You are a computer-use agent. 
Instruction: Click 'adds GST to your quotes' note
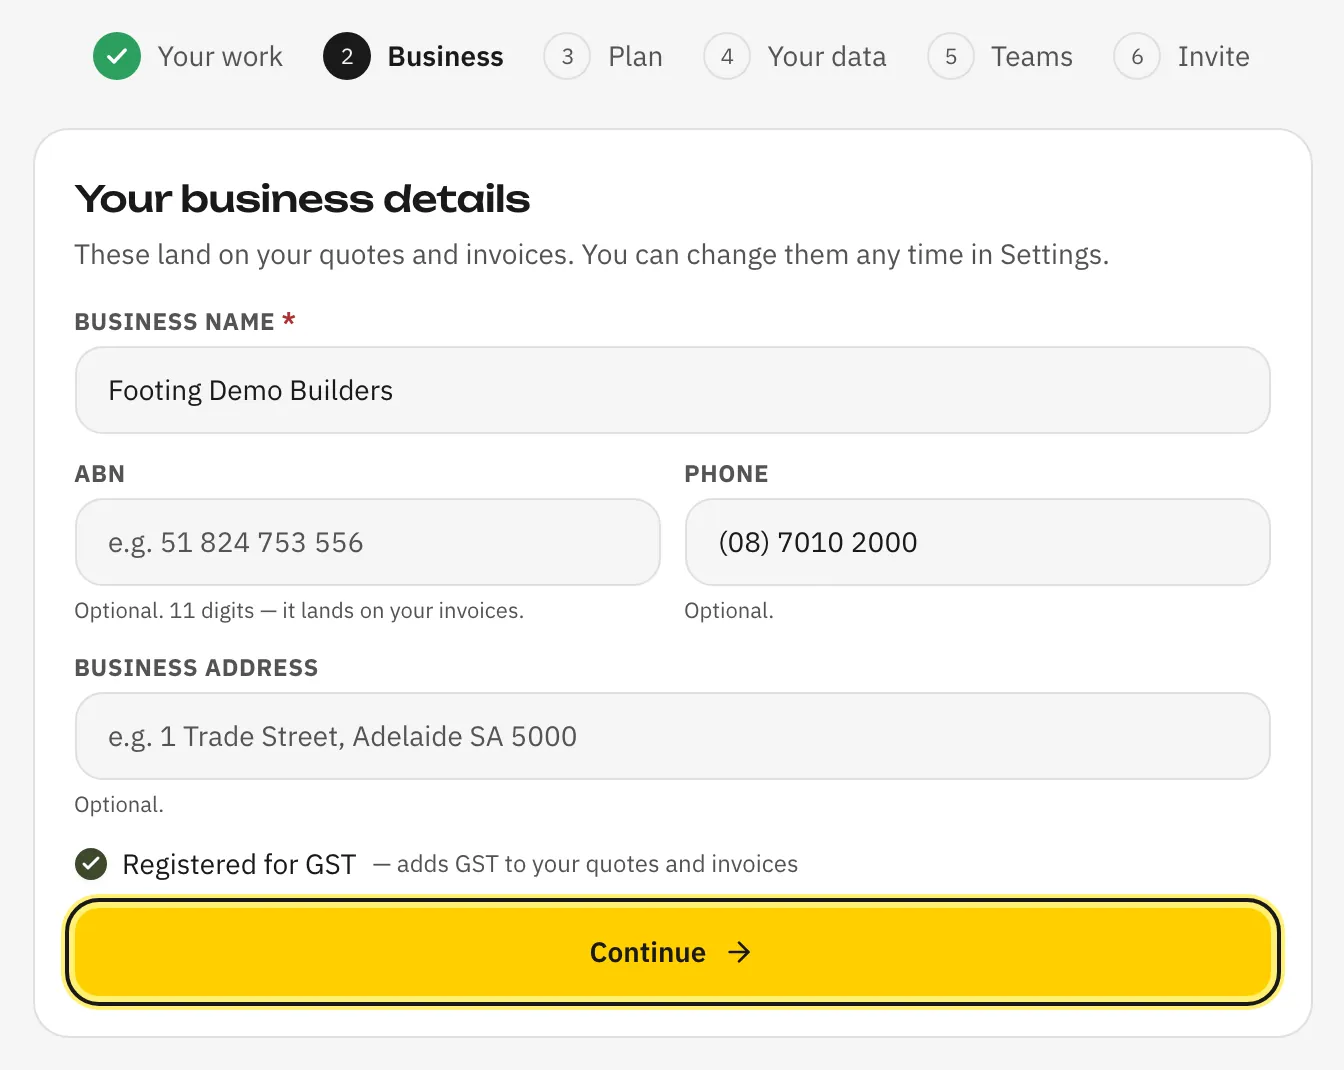[x=586, y=864]
